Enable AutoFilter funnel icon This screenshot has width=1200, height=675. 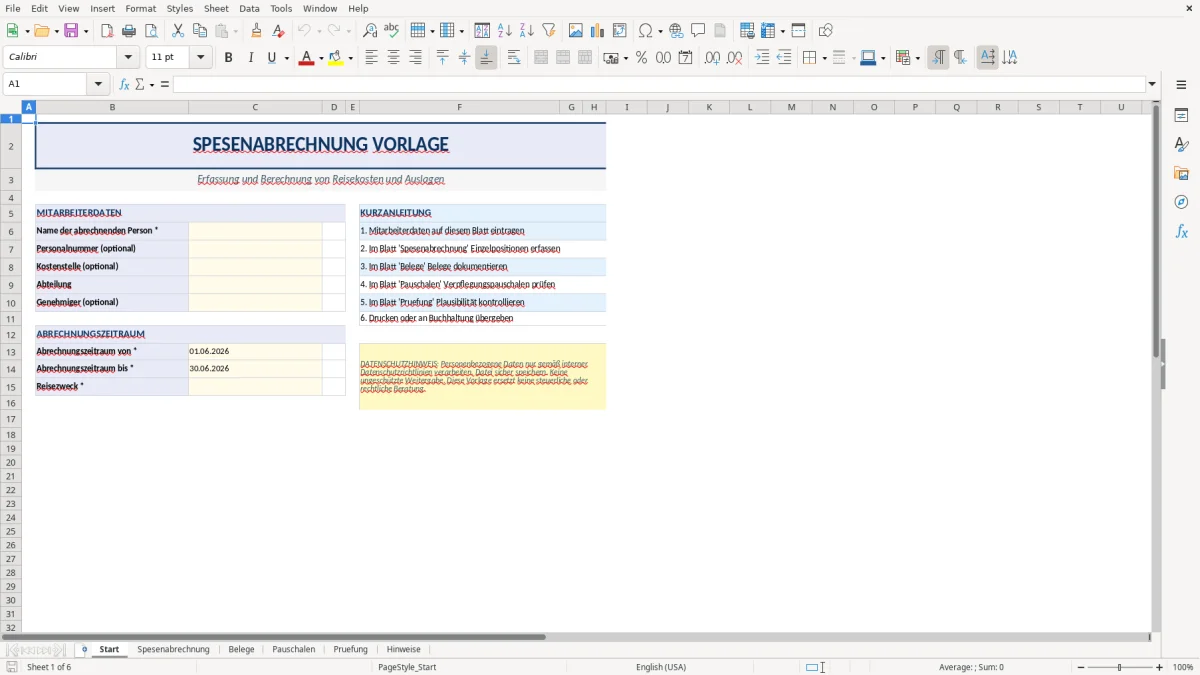click(x=549, y=31)
